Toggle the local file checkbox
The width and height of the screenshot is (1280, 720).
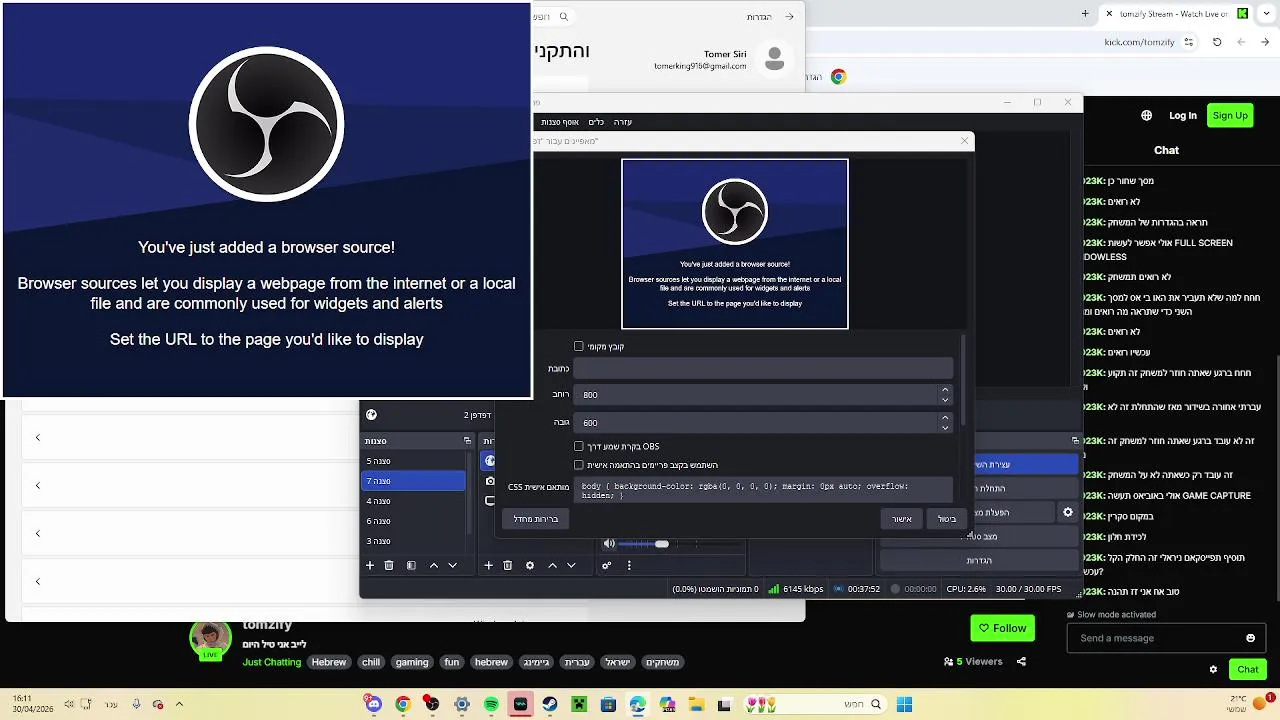[578, 346]
